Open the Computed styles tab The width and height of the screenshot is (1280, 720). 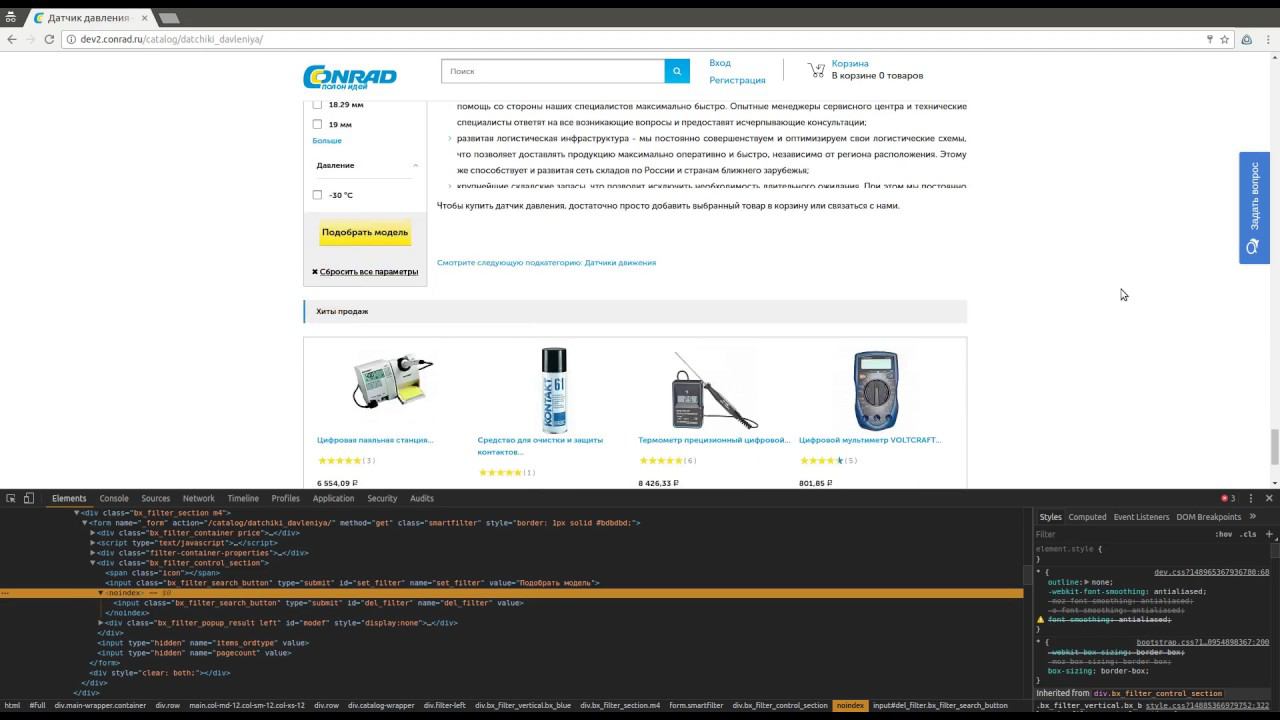click(x=1087, y=517)
